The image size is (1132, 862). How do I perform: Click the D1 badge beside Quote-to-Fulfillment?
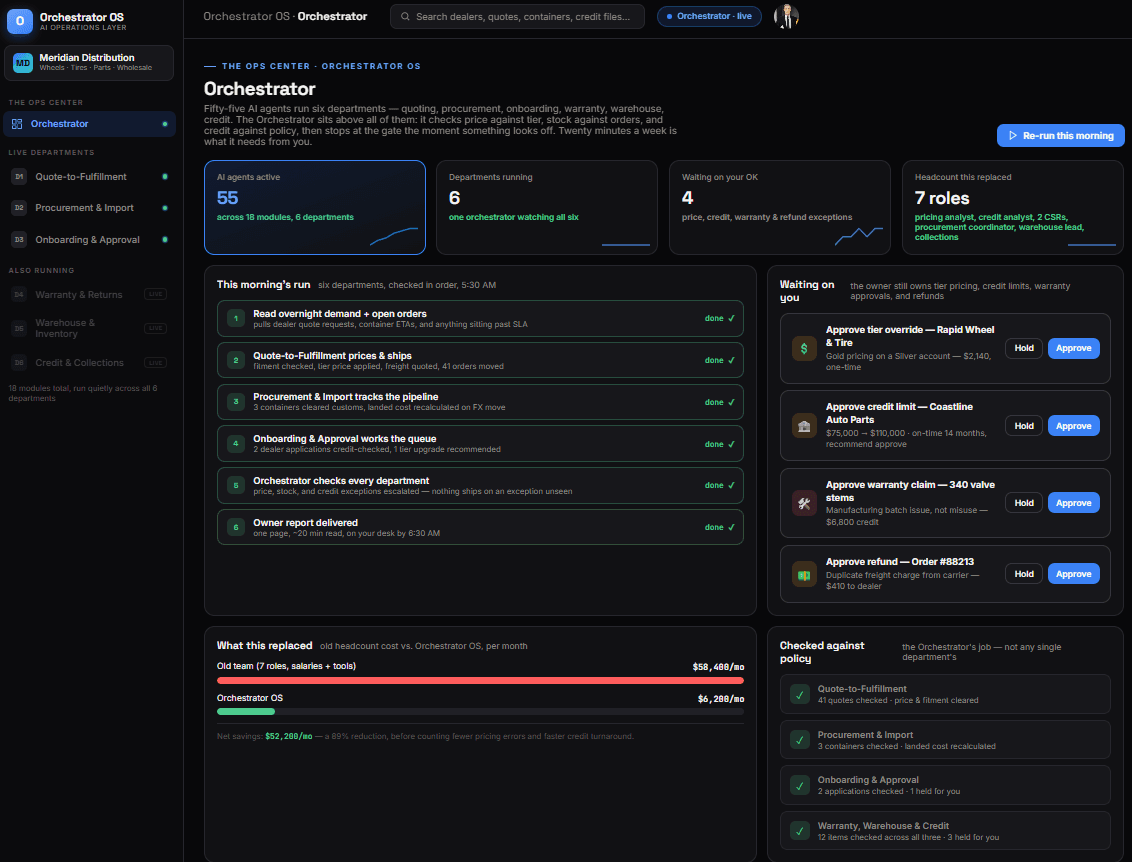(x=19, y=177)
